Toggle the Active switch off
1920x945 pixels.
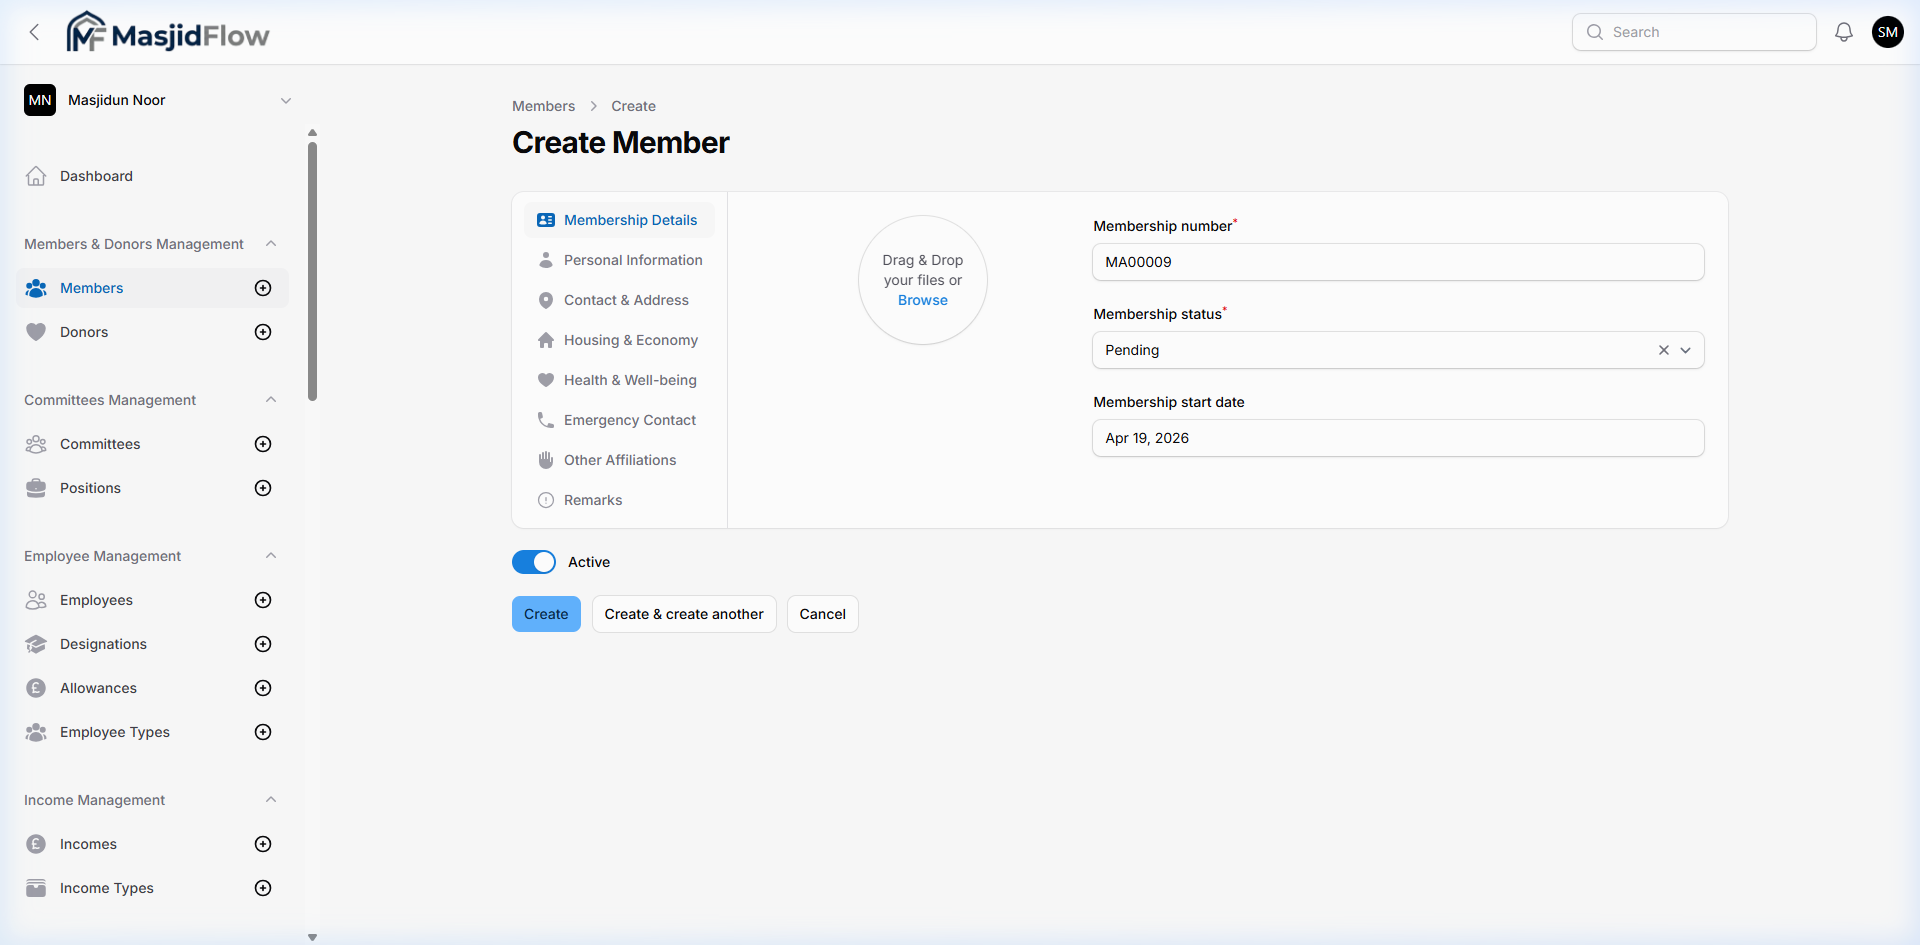coord(534,562)
